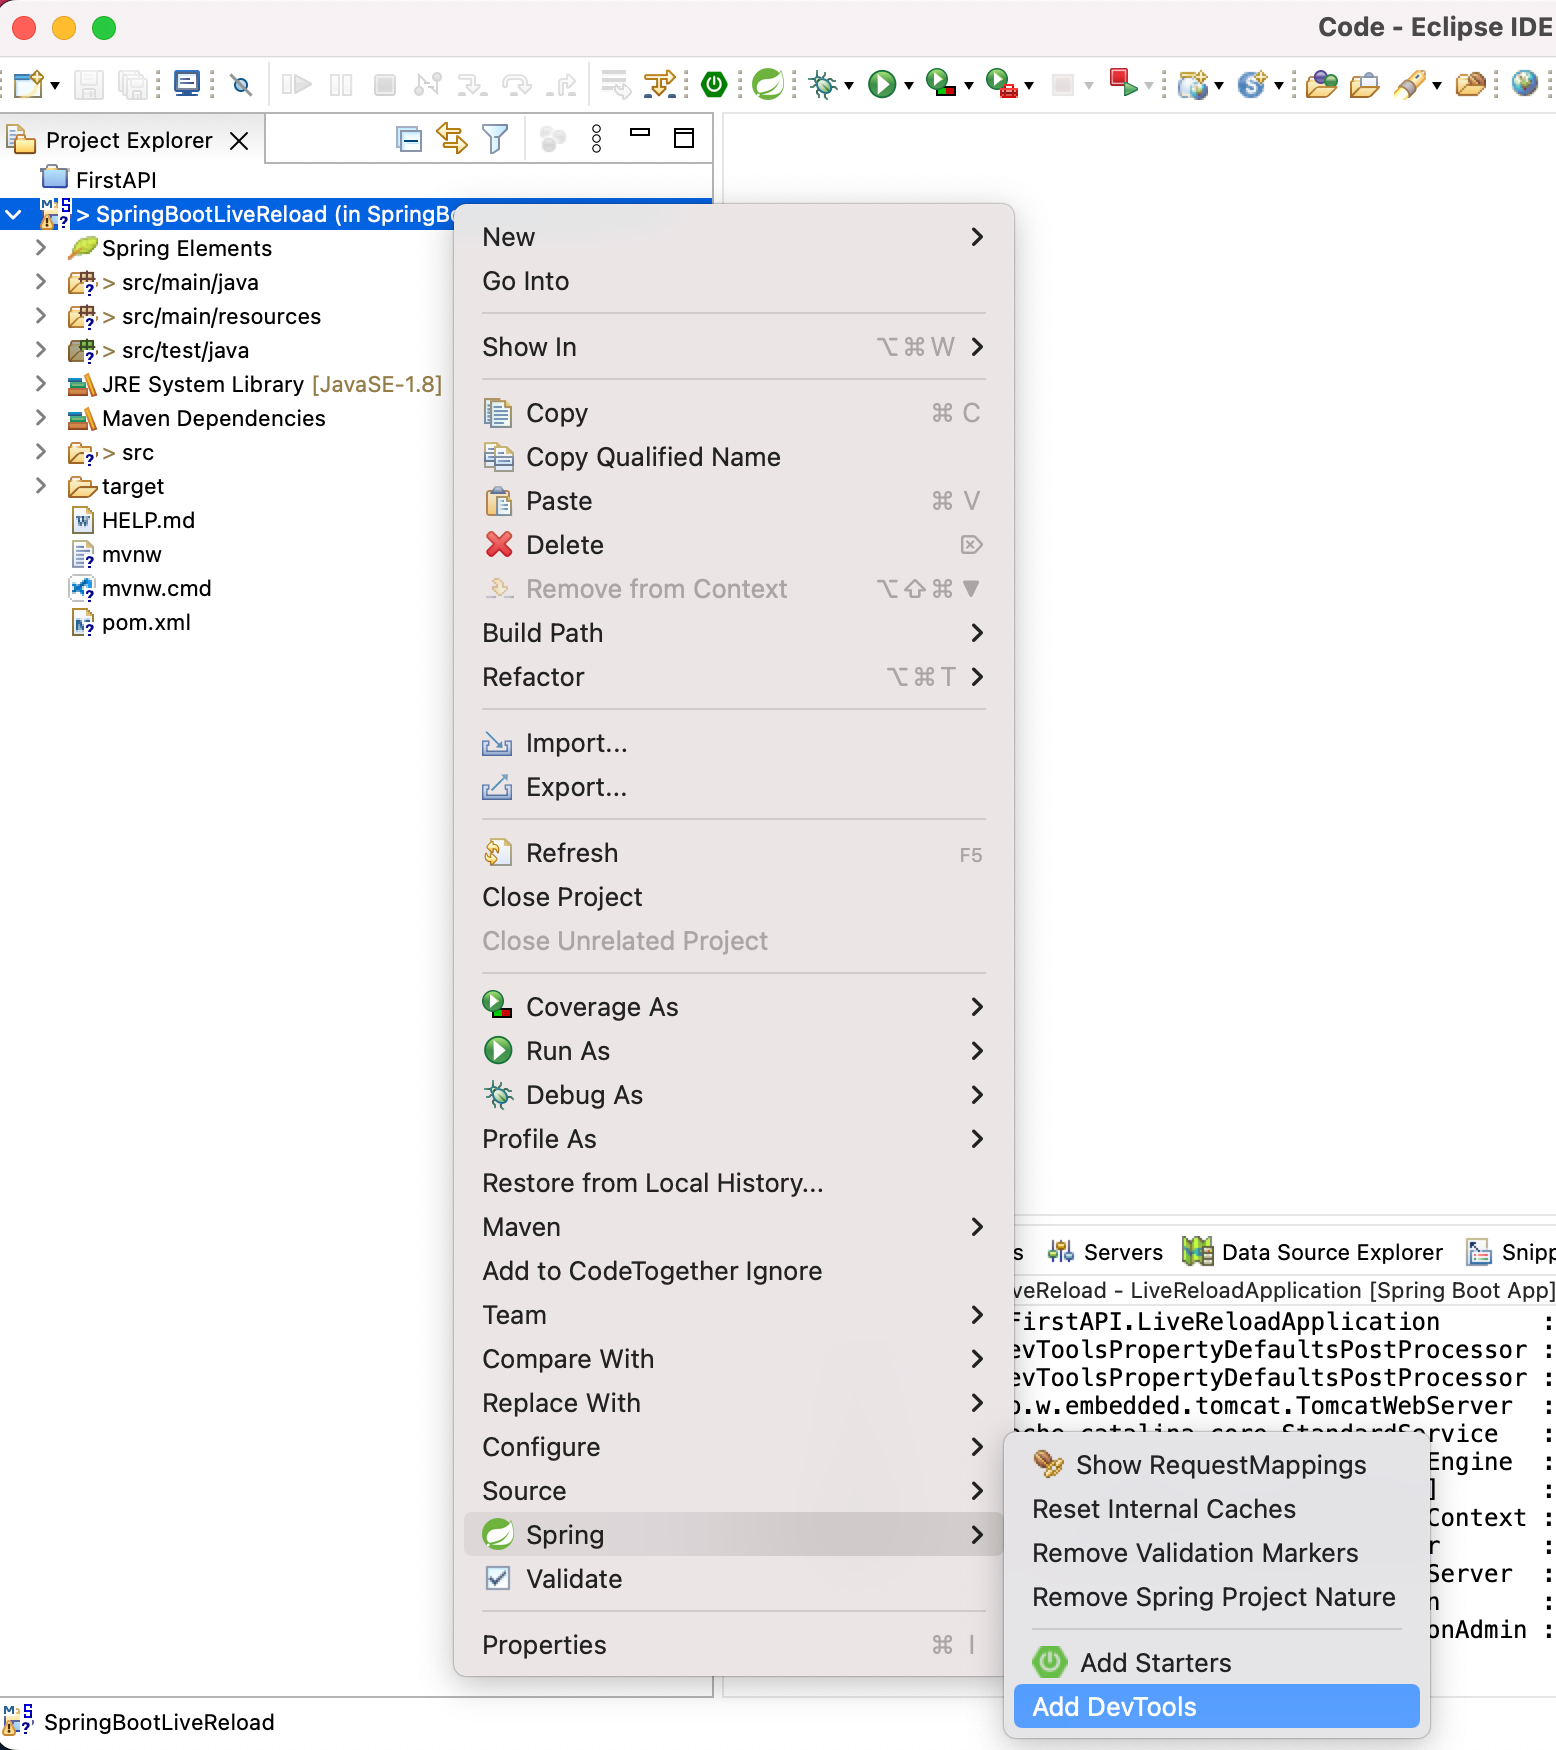Open the Debug configurations dropdown arrow

(x=848, y=86)
